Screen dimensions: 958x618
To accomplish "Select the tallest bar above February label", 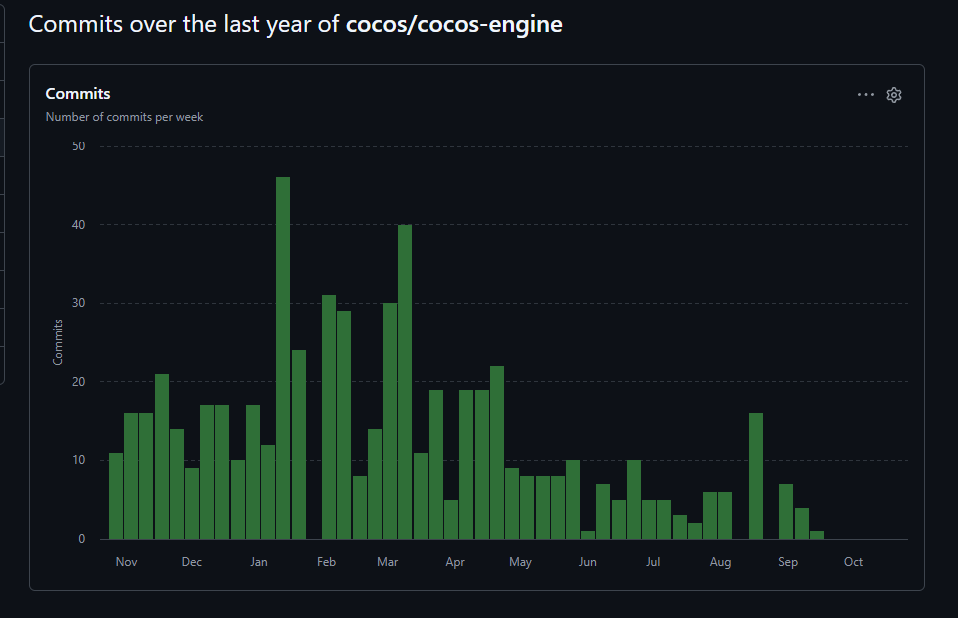I will click(329, 417).
